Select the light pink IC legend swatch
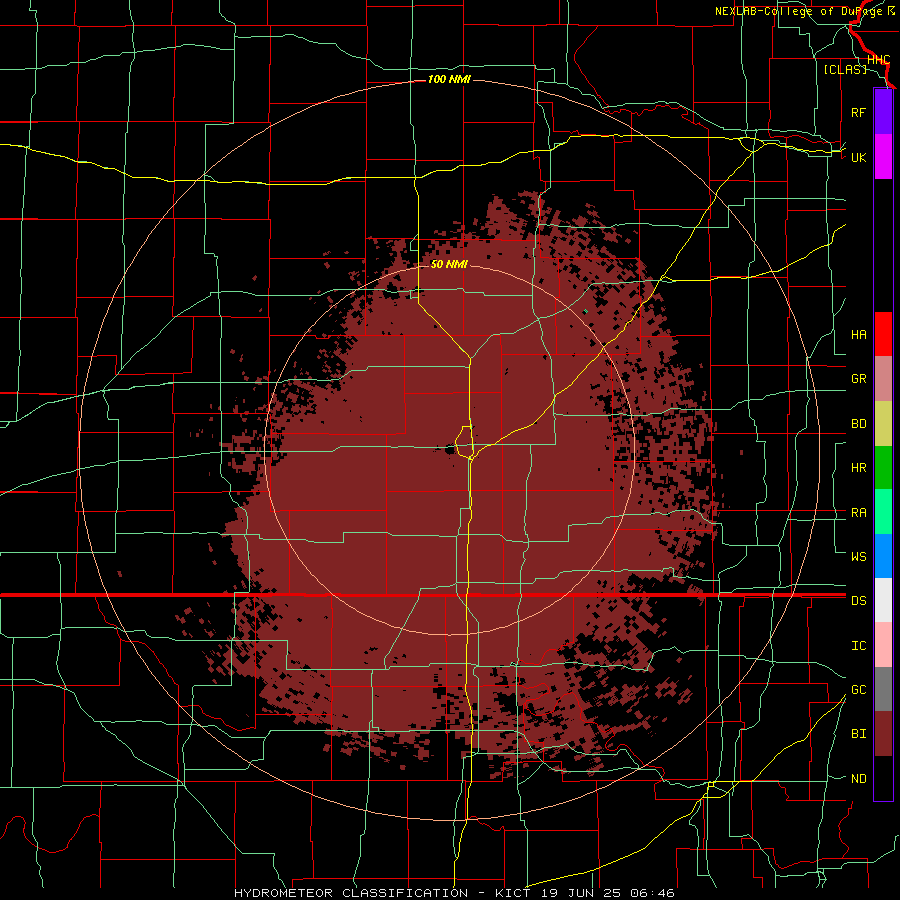The image size is (900, 900). coord(883,645)
